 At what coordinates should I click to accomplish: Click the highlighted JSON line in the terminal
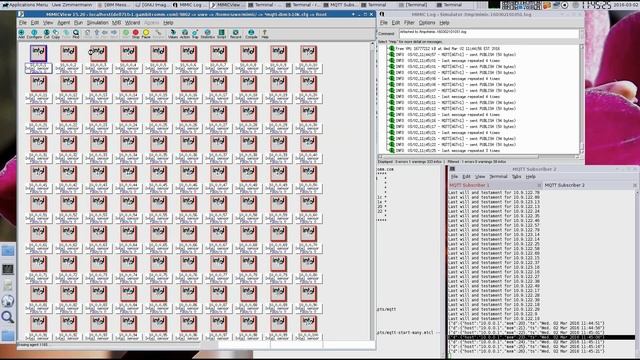pyautogui.click(x=541, y=338)
